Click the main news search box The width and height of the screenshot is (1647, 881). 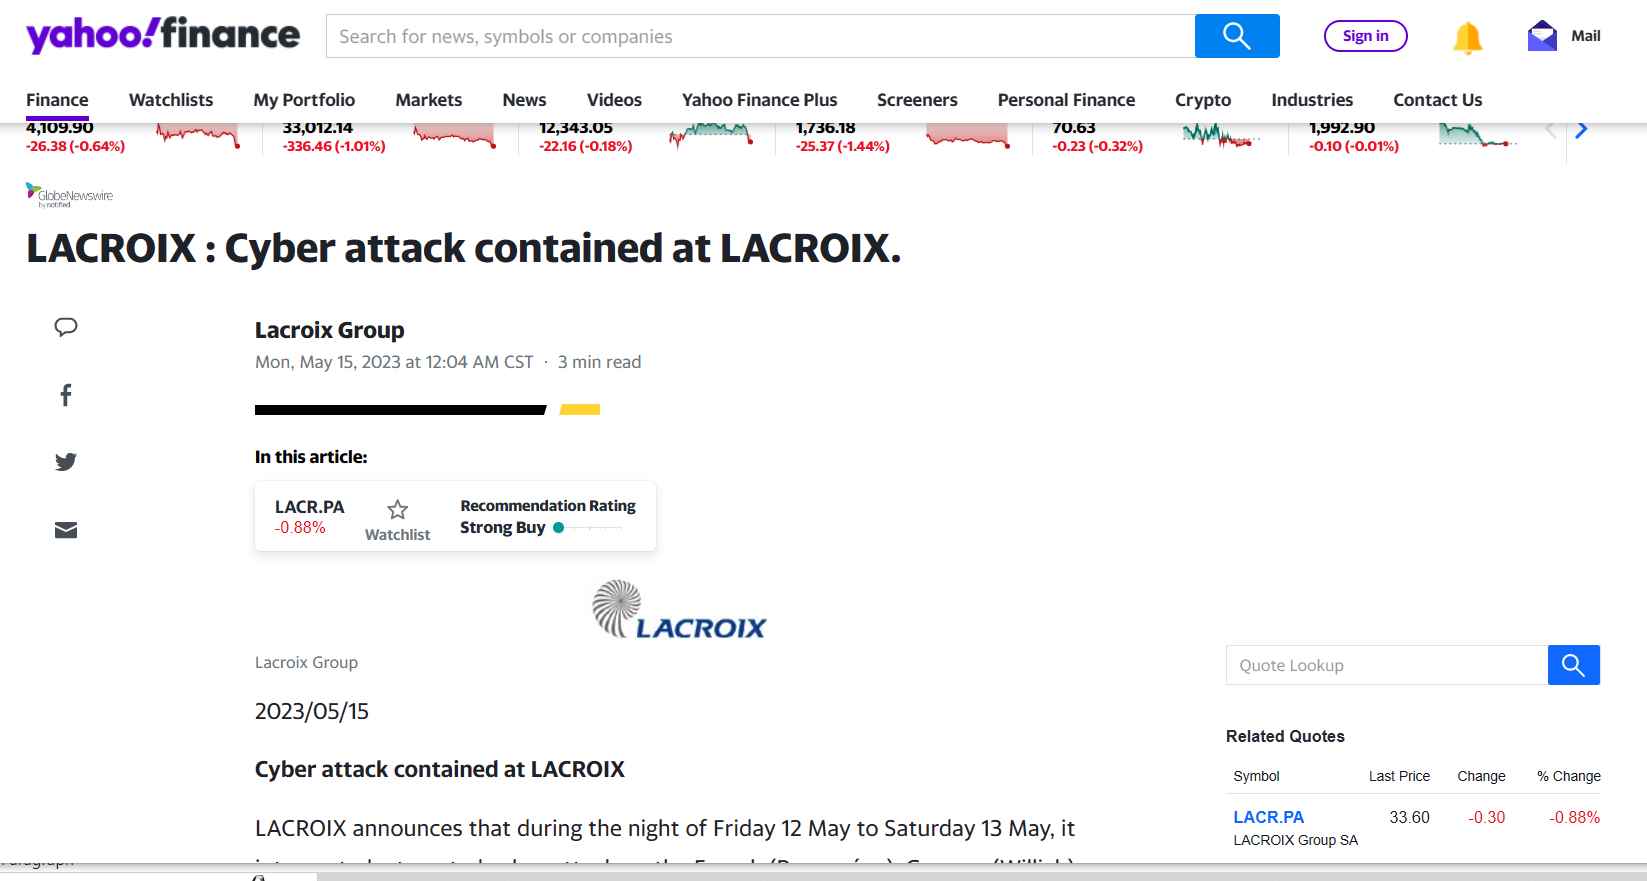pos(760,36)
